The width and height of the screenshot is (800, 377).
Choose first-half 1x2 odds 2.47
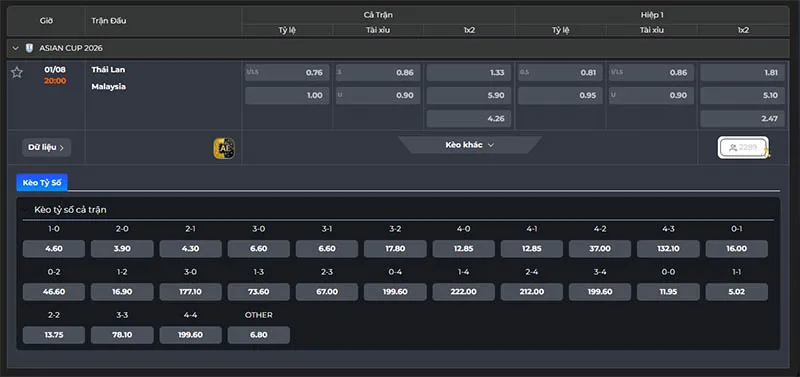742,118
